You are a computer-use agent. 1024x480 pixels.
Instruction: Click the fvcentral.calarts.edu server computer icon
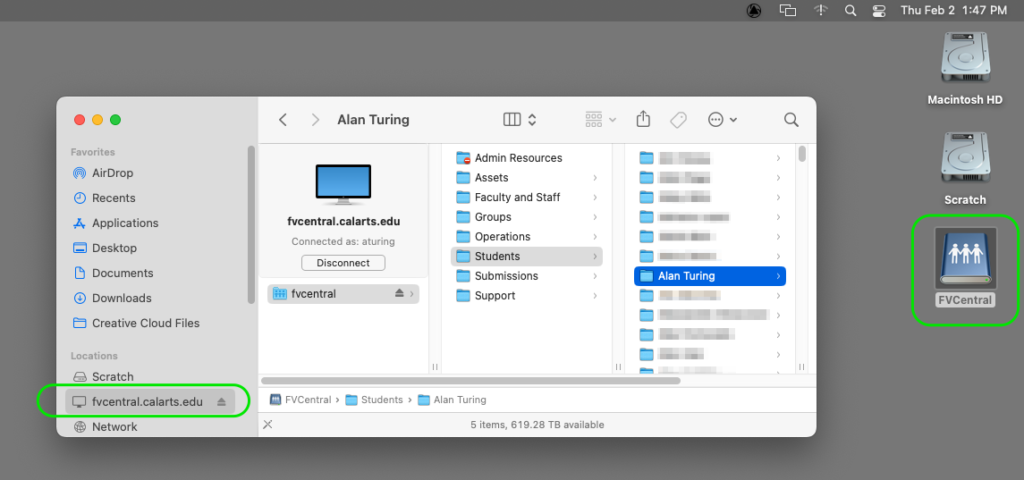click(x=343, y=185)
